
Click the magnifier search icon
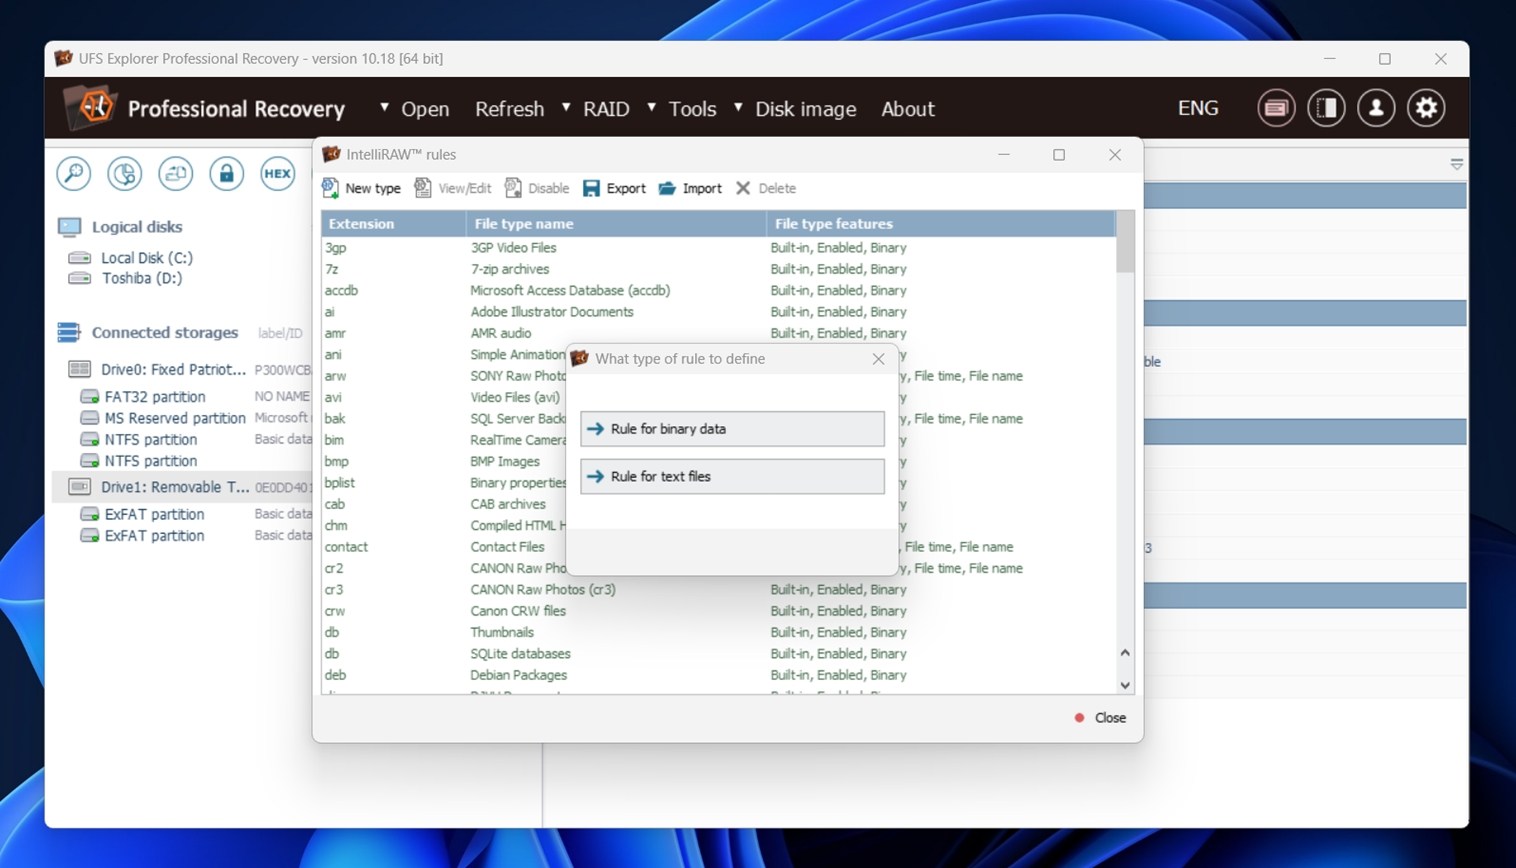74,174
